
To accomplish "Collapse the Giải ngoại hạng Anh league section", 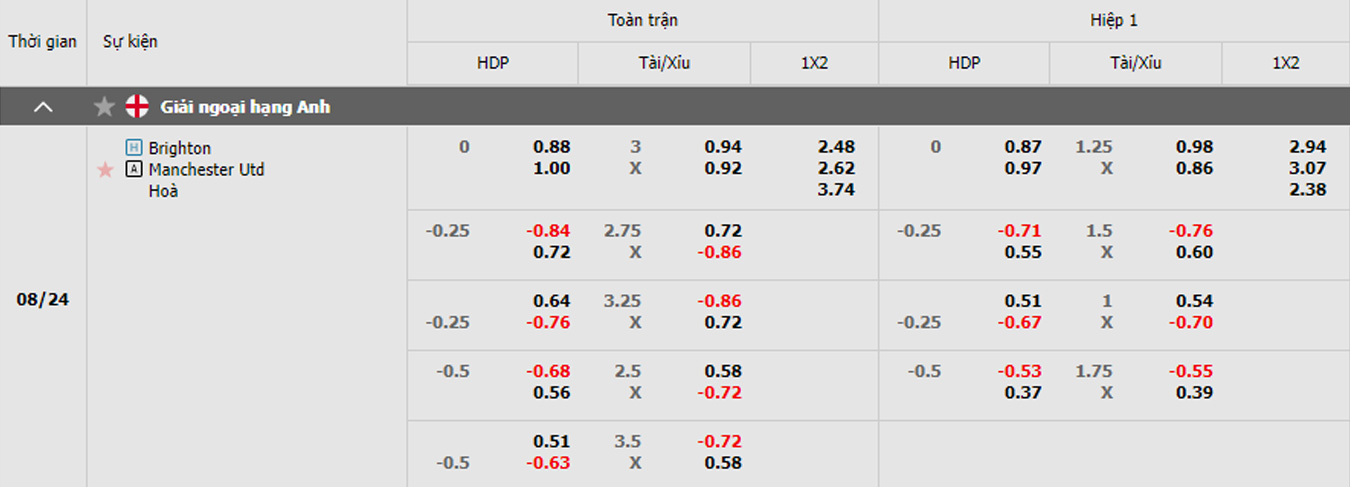I will 43,106.
